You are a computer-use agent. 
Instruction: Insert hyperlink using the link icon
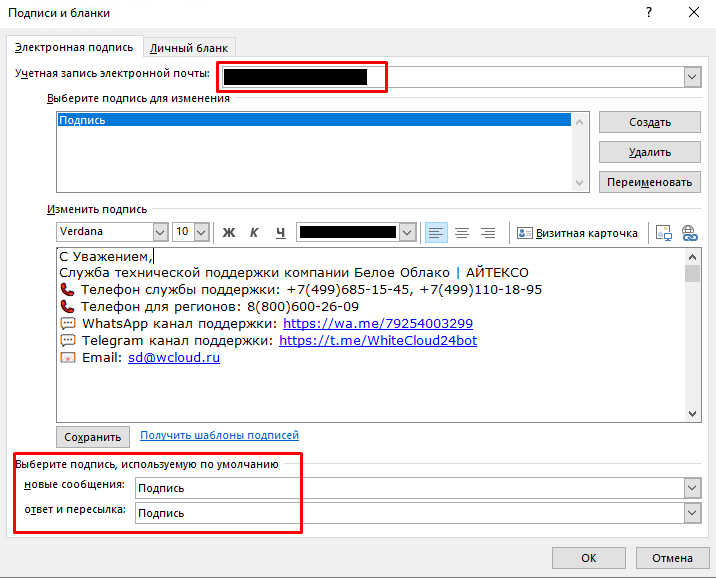tap(689, 233)
